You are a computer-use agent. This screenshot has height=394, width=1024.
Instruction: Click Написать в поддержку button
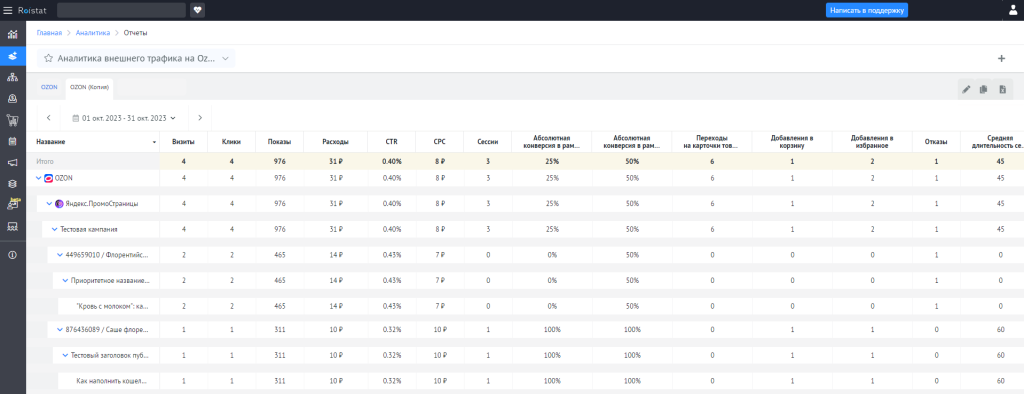(x=867, y=10)
